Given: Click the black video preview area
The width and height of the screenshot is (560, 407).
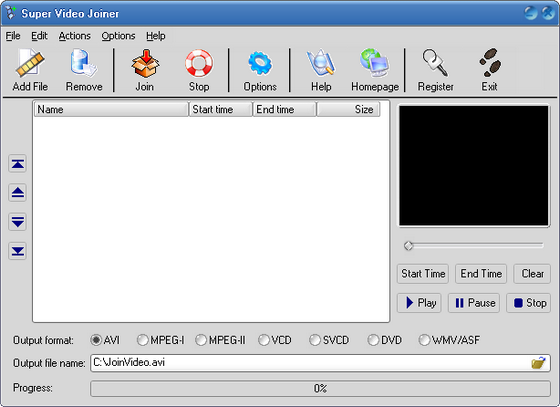Looking at the screenshot, I should point(474,166).
